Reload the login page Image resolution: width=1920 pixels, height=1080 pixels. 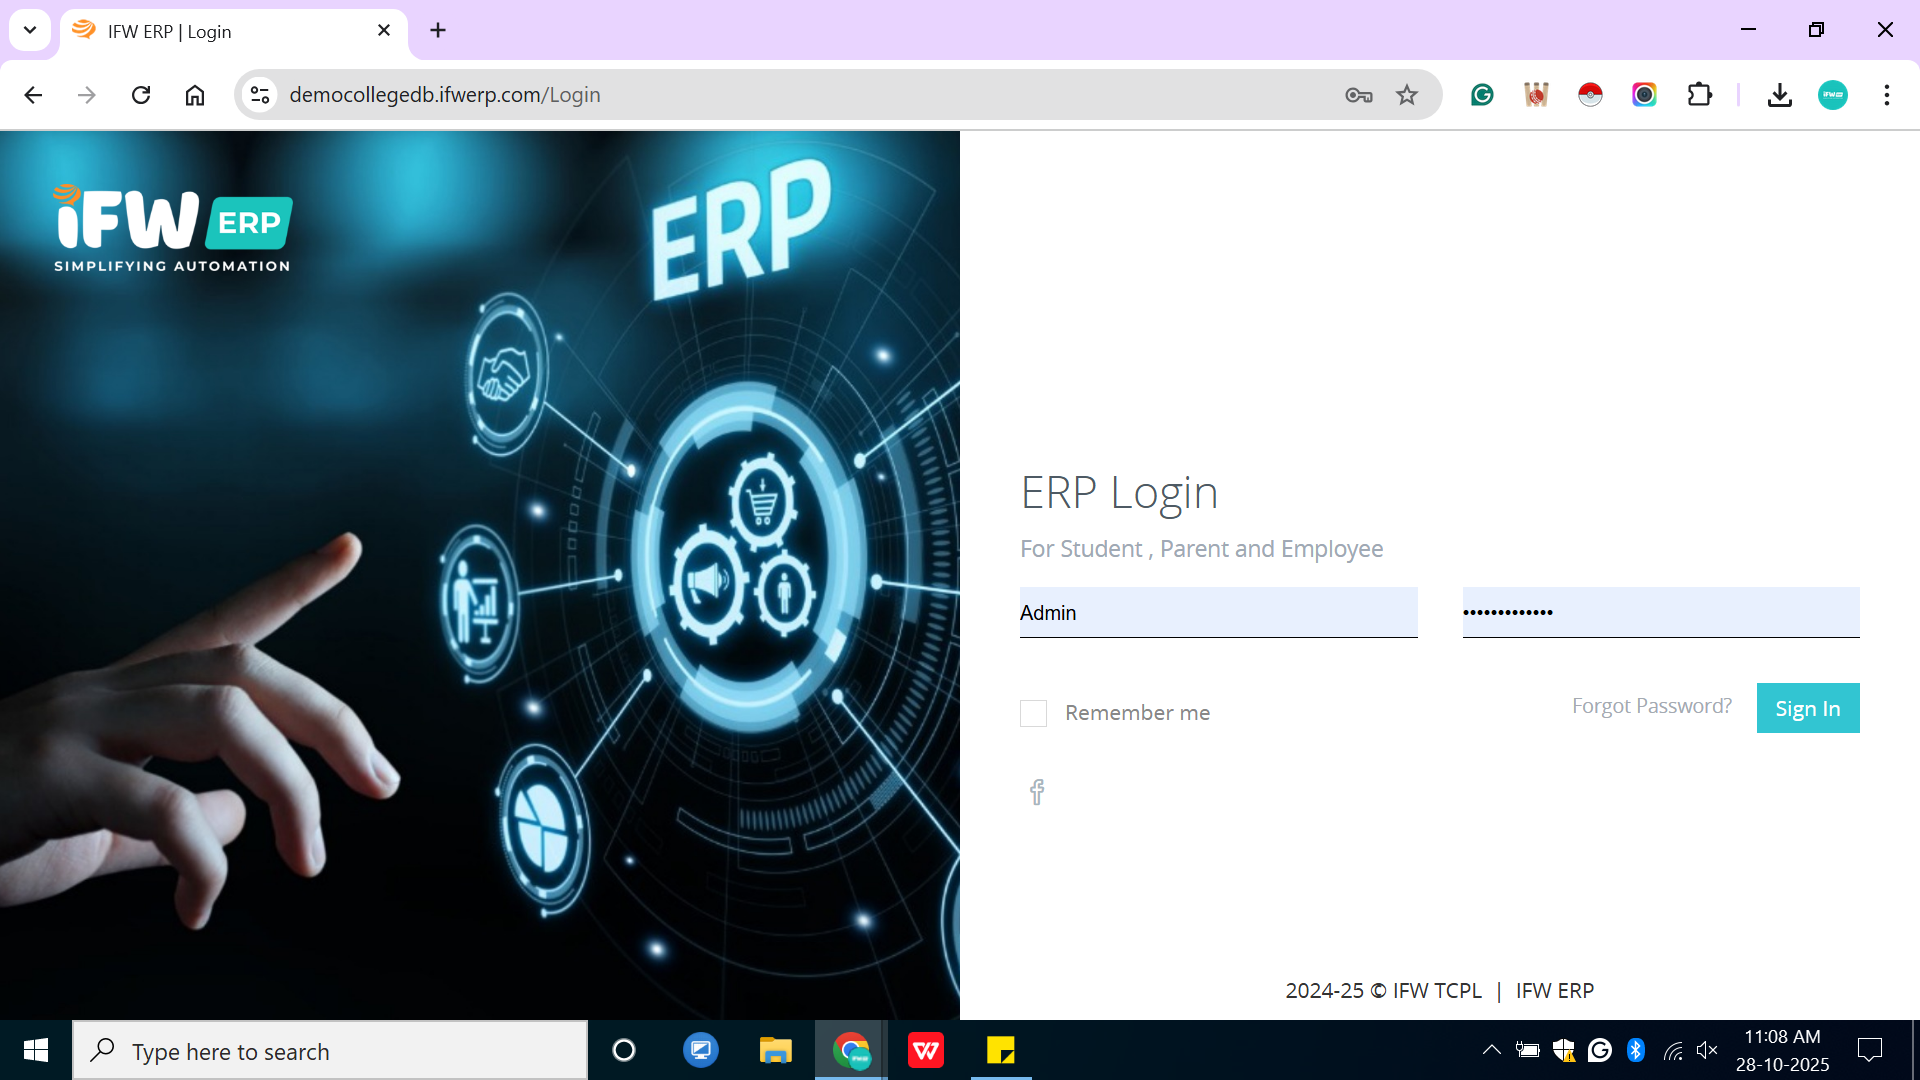tap(141, 95)
